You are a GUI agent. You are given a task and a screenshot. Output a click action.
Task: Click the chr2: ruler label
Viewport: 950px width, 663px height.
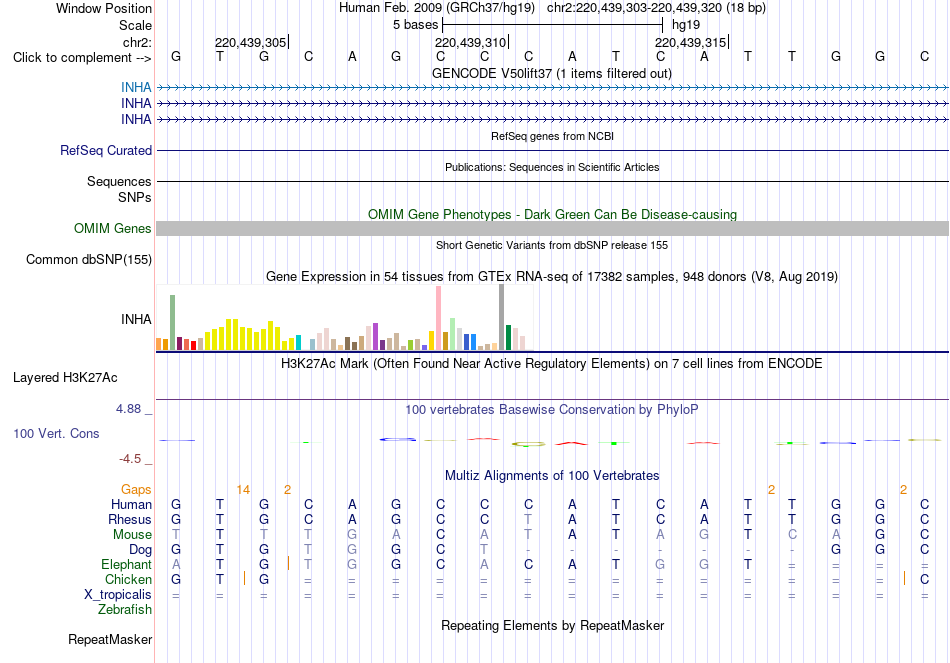(138, 42)
